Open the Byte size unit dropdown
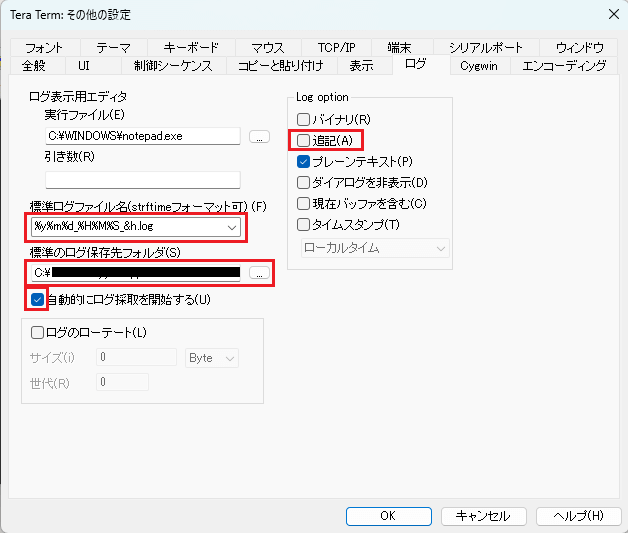Image resolution: width=628 pixels, height=533 pixels. (230, 357)
